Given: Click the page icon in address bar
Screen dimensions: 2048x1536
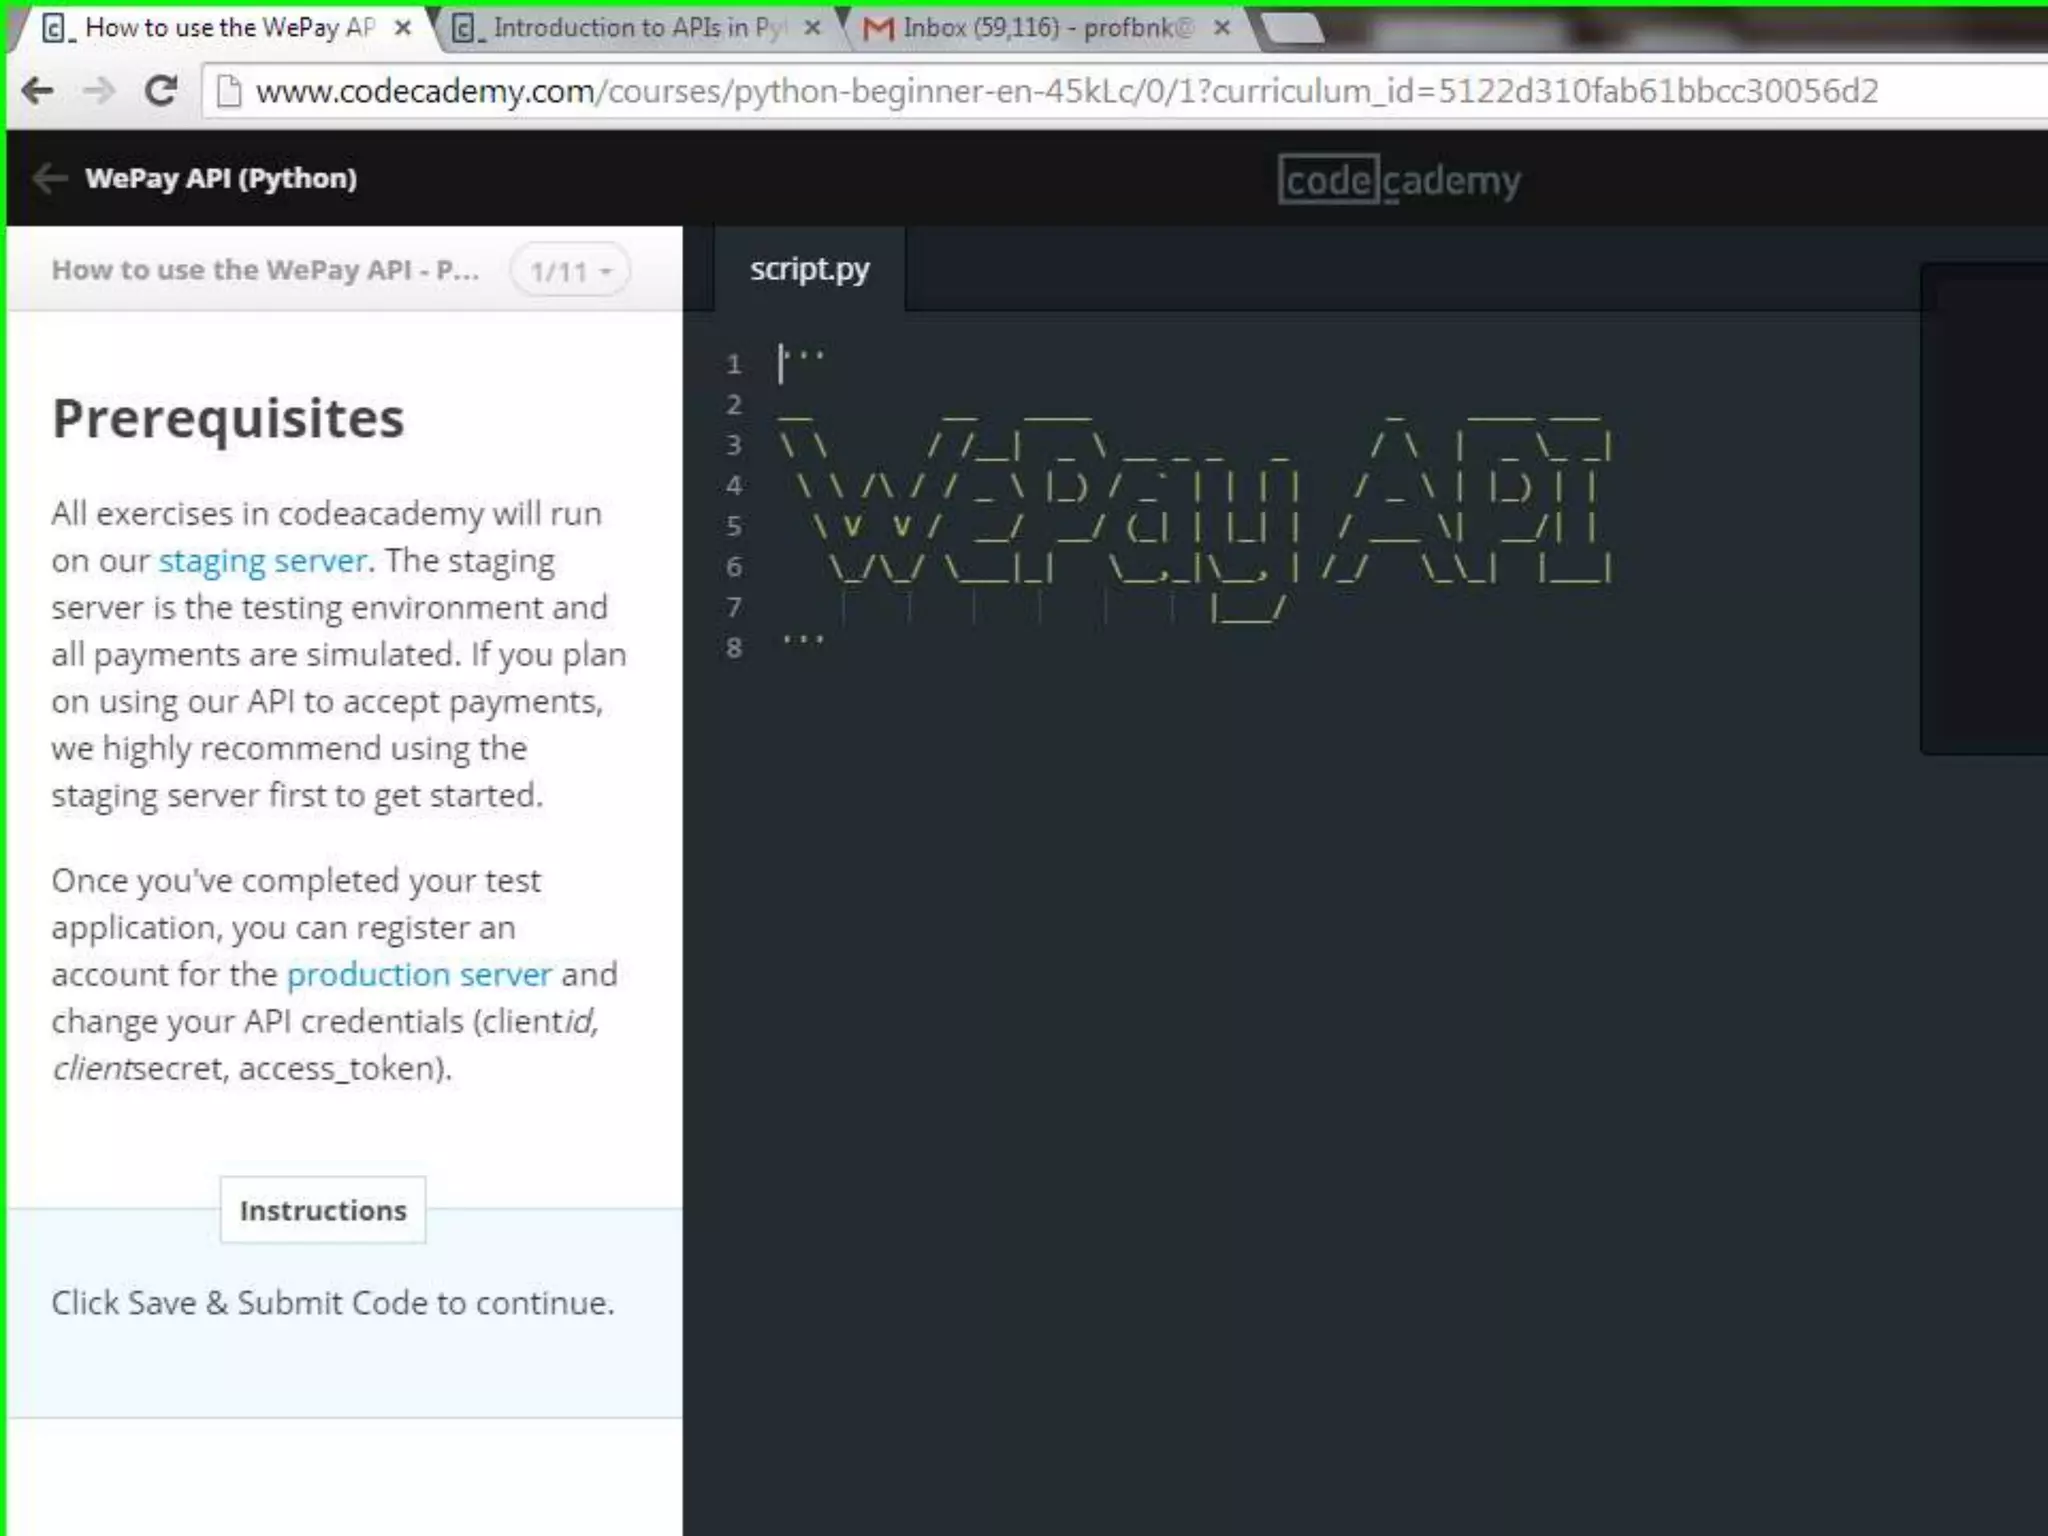Looking at the screenshot, I should click(x=229, y=91).
